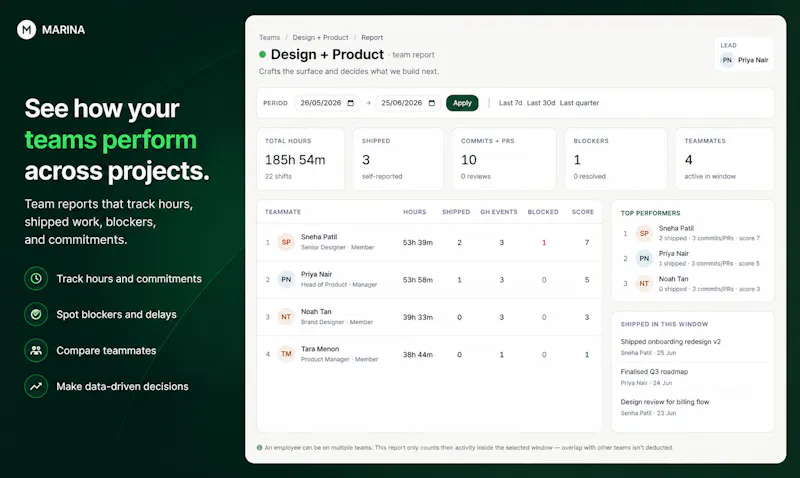Click Tara Menon's hours 38h 44m
The image size is (800, 478).
[x=418, y=354]
